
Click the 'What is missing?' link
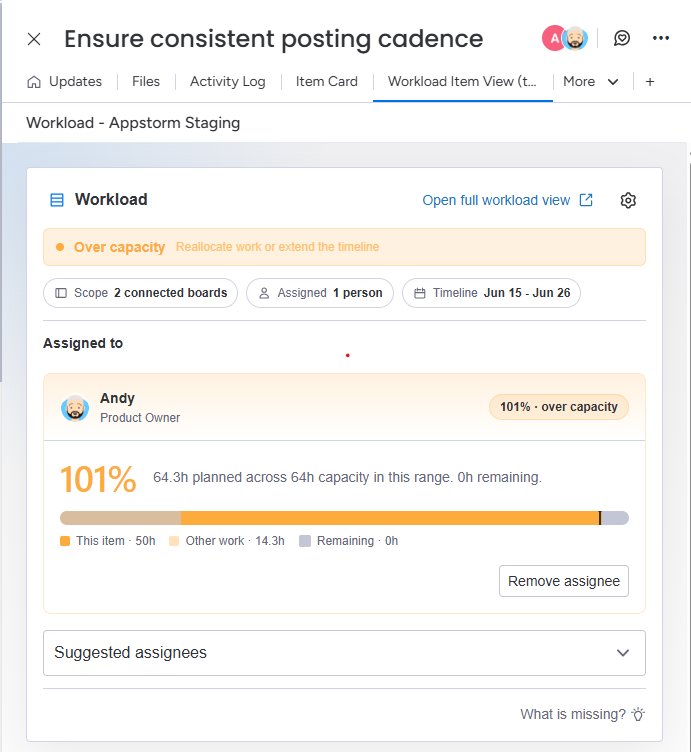click(573, 714)
